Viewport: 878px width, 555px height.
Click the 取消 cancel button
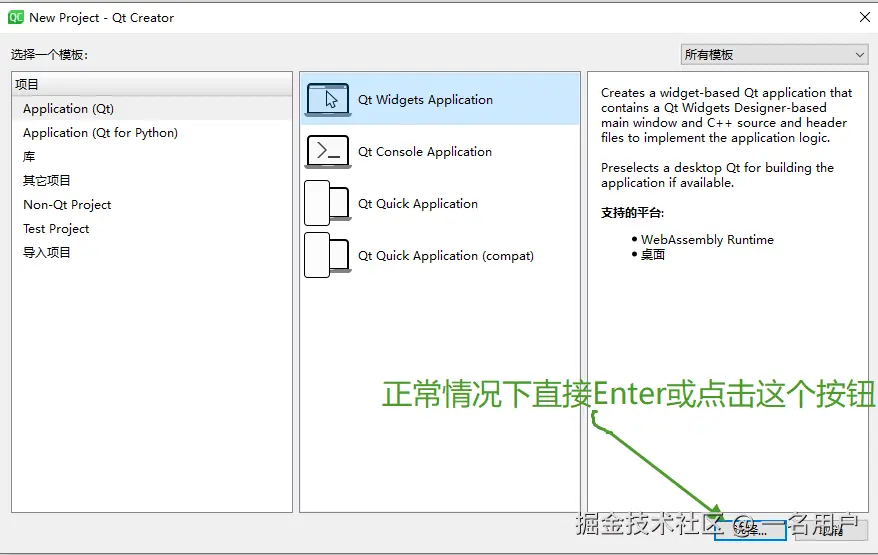831,530
